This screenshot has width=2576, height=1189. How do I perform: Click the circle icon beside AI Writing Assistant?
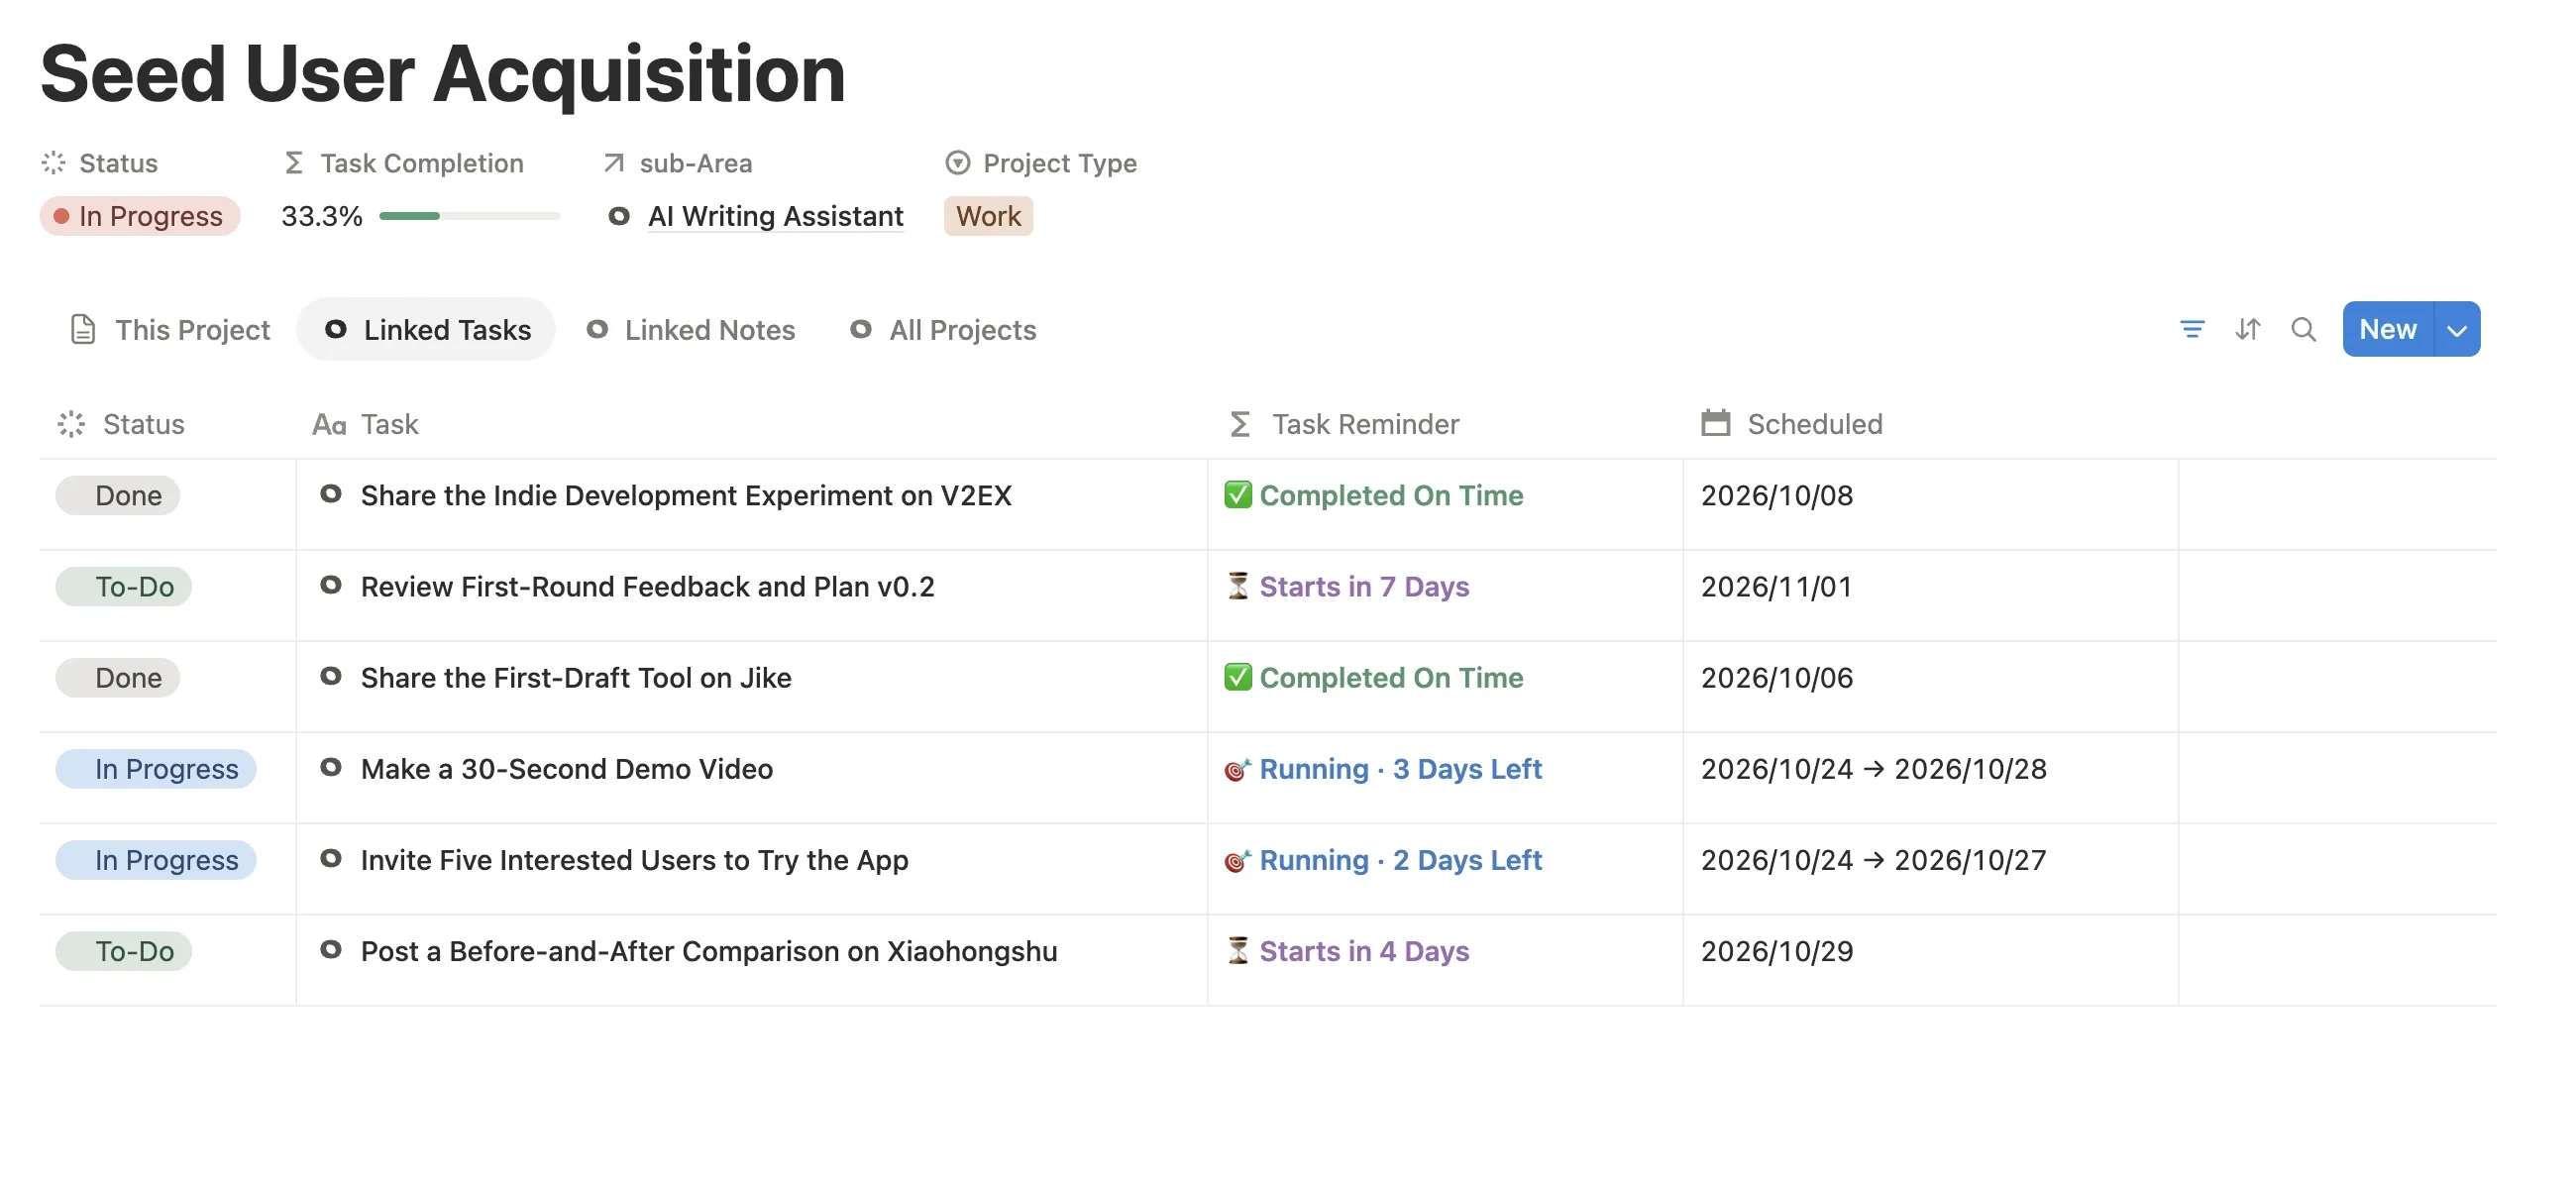pyautogui.click(x=619, y=215)
